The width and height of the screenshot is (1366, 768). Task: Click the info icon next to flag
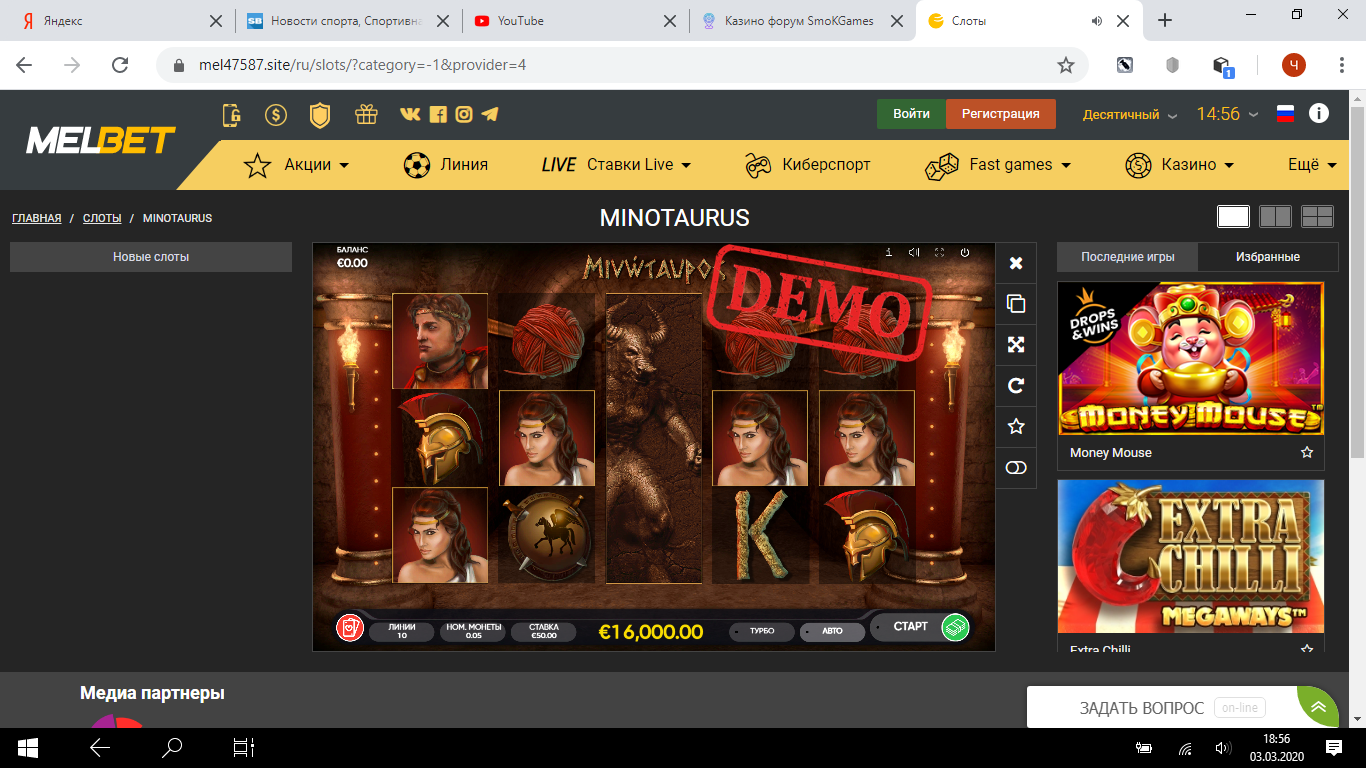coord(1319,113)
